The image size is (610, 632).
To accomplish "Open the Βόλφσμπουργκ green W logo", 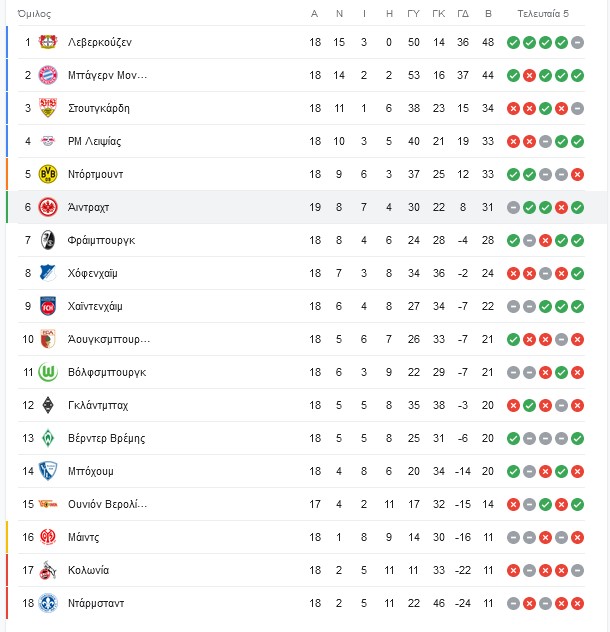I will pyautogui.click(x=48, y=372).
